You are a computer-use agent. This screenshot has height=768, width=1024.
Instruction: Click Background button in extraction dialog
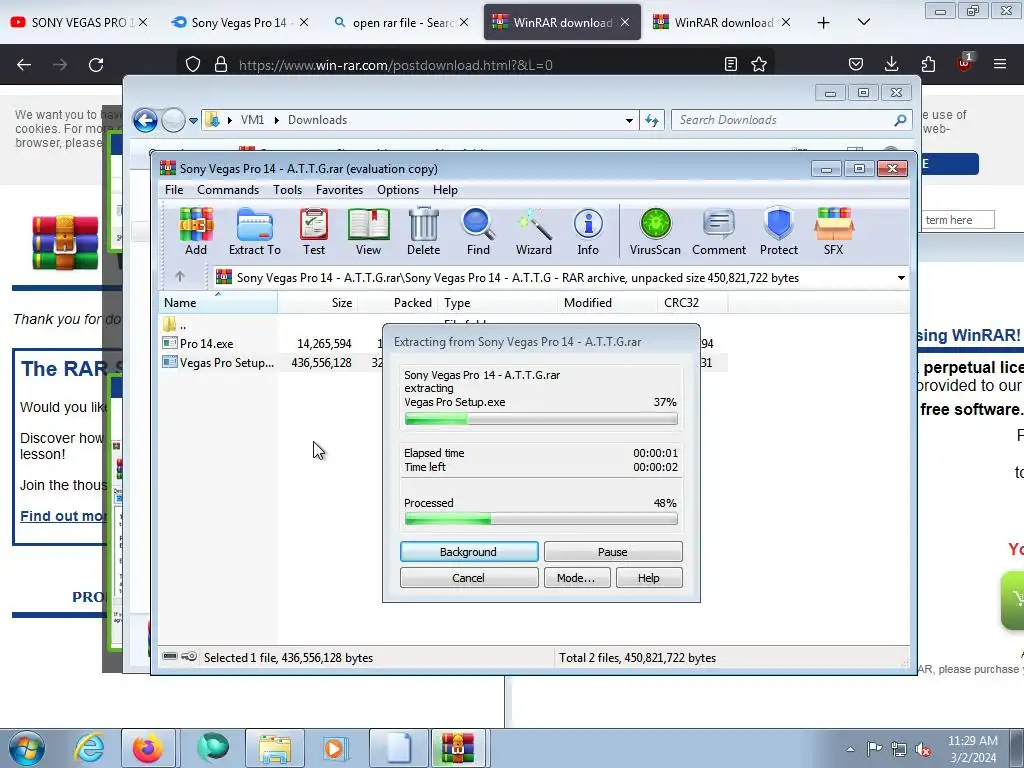[x=469, y=552]
